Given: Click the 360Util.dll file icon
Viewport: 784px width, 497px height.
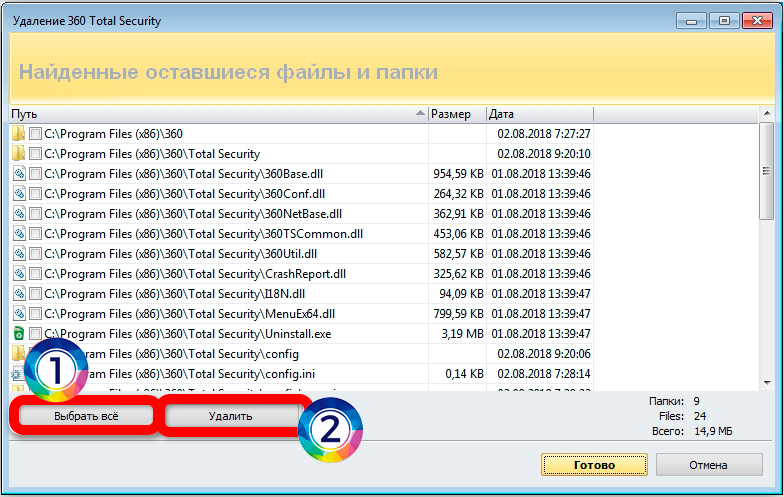Looking at the screenshot, I should tap(19, 254).
